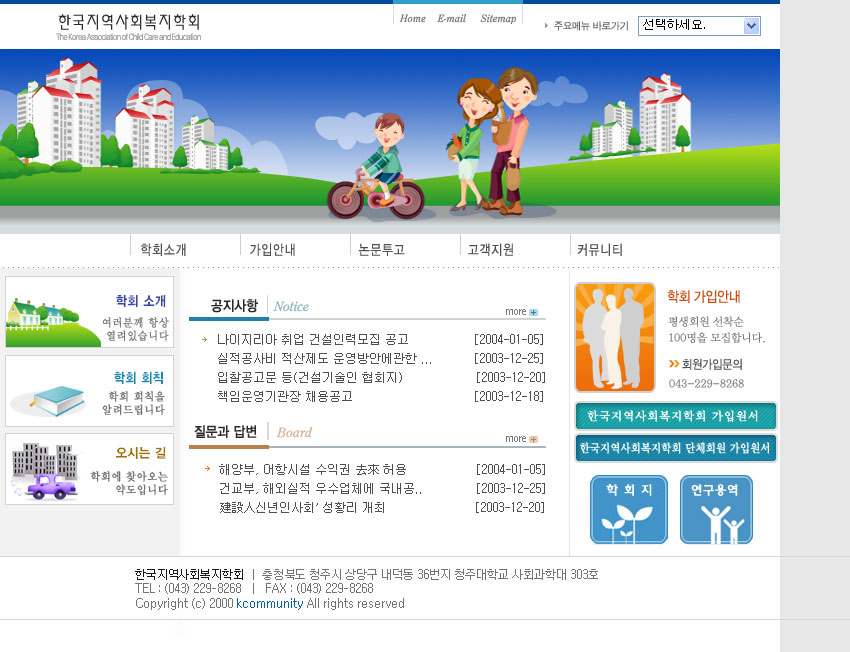850x652 pixels.
Task: Click the 질문과 답변 more plus icon
Action: [534, 439]
